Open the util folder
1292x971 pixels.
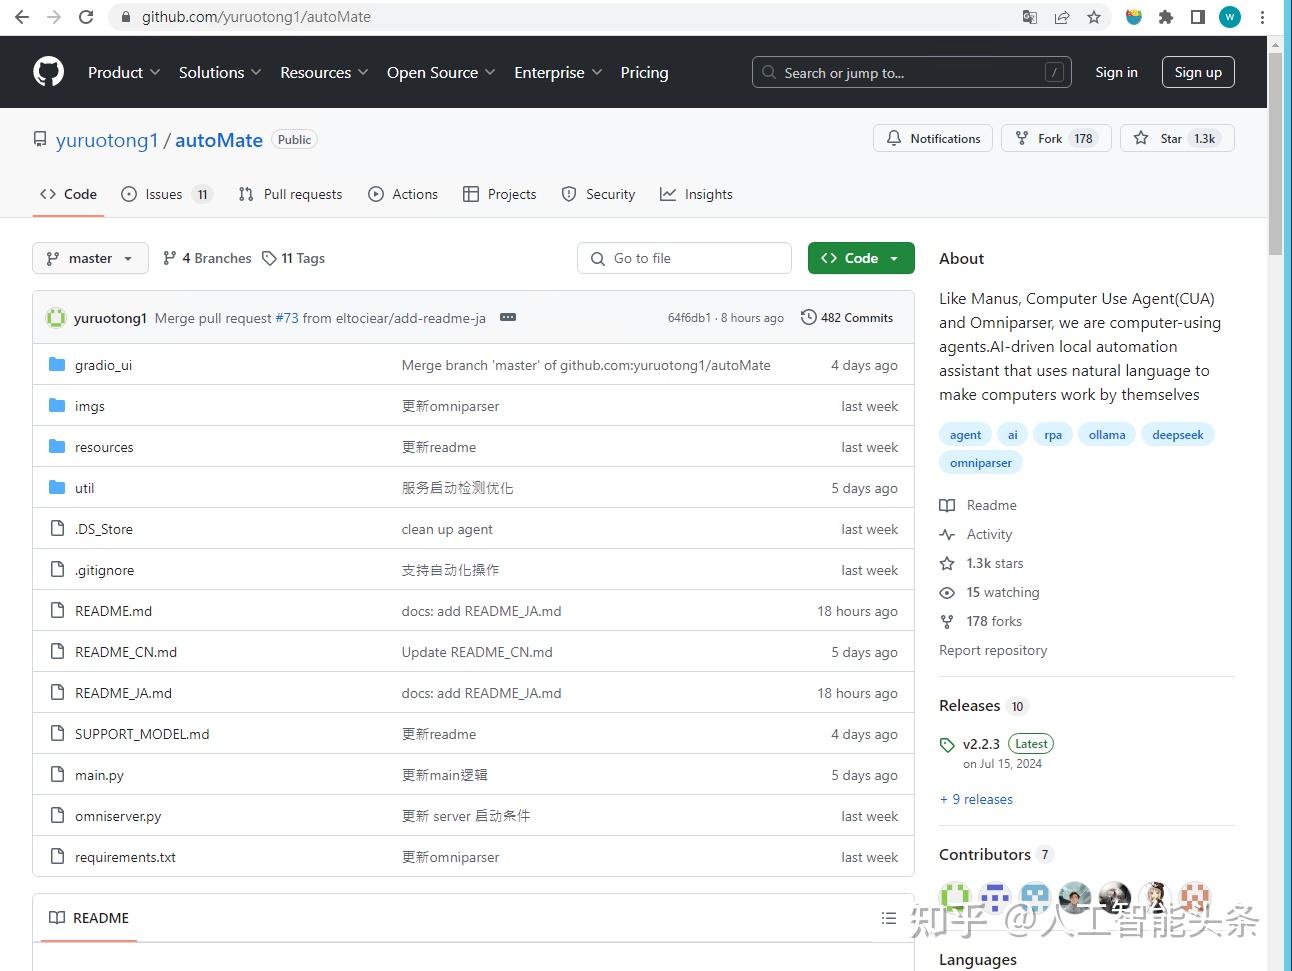(85, 488)
